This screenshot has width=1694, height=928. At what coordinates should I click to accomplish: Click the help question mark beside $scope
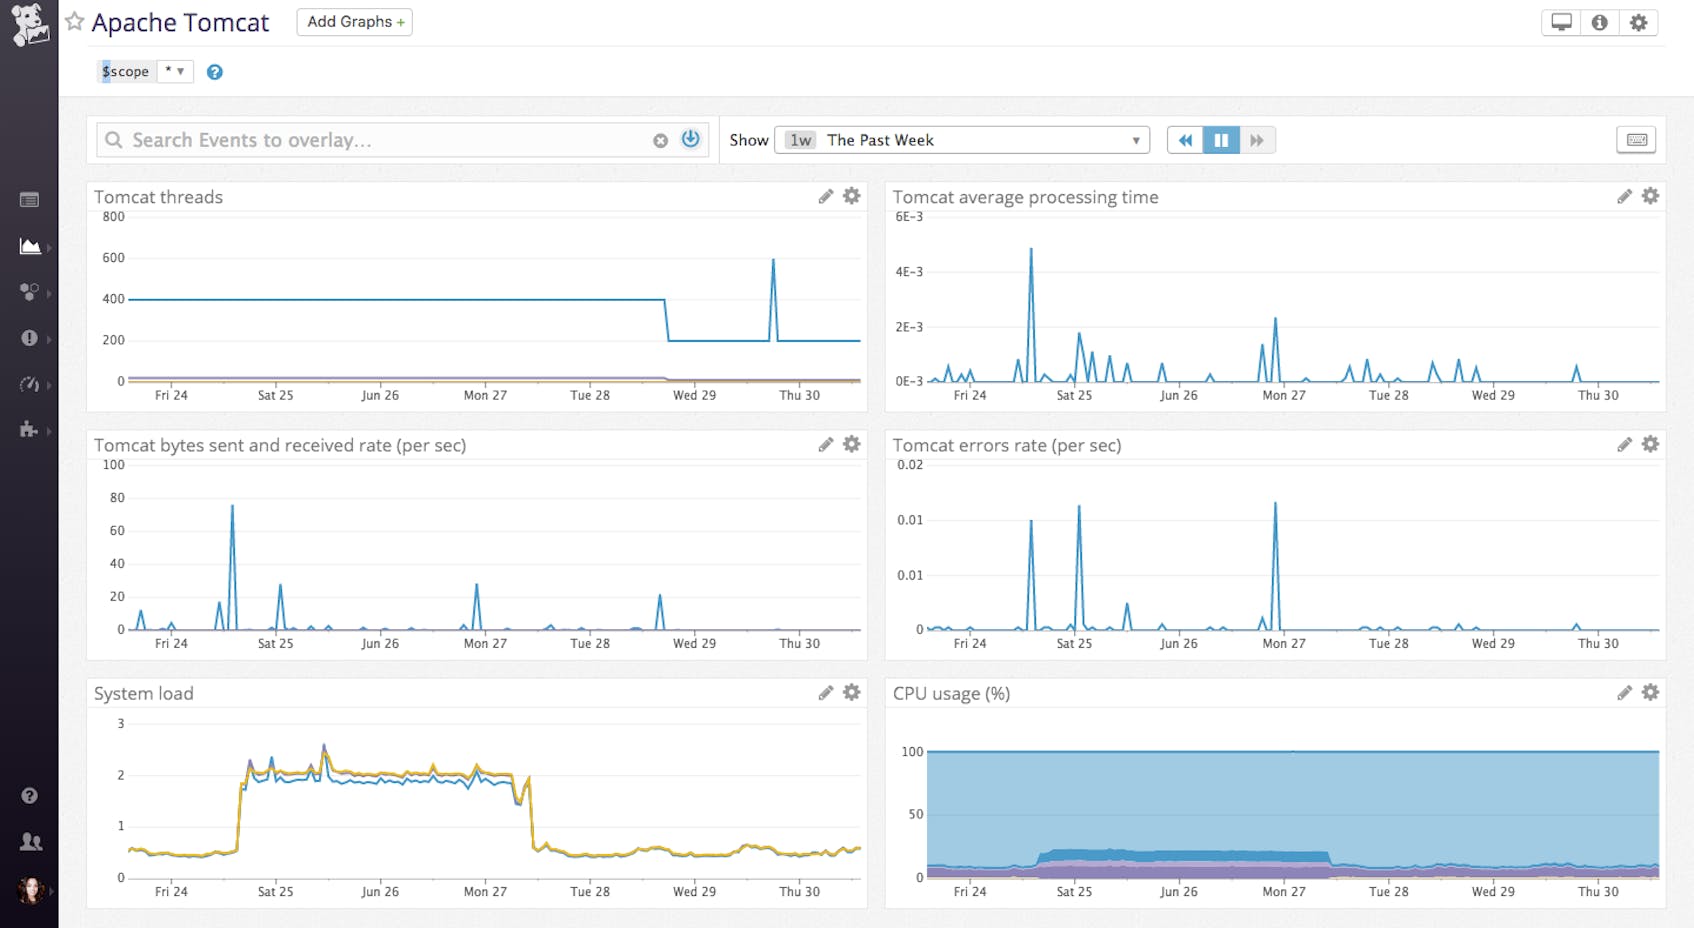pyautogui.click(x=214, y=71)
